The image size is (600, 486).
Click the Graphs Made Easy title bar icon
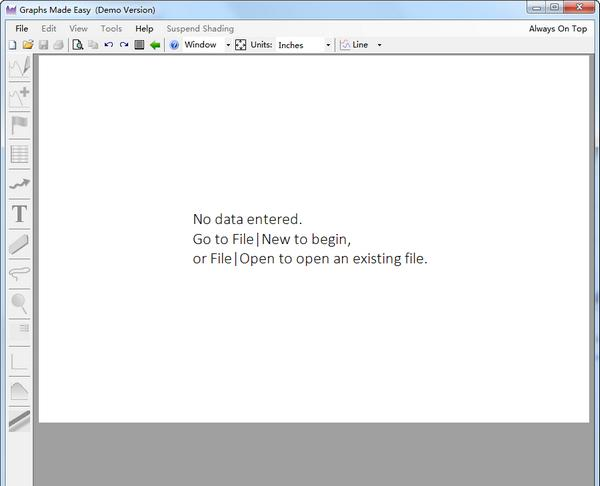11,10
